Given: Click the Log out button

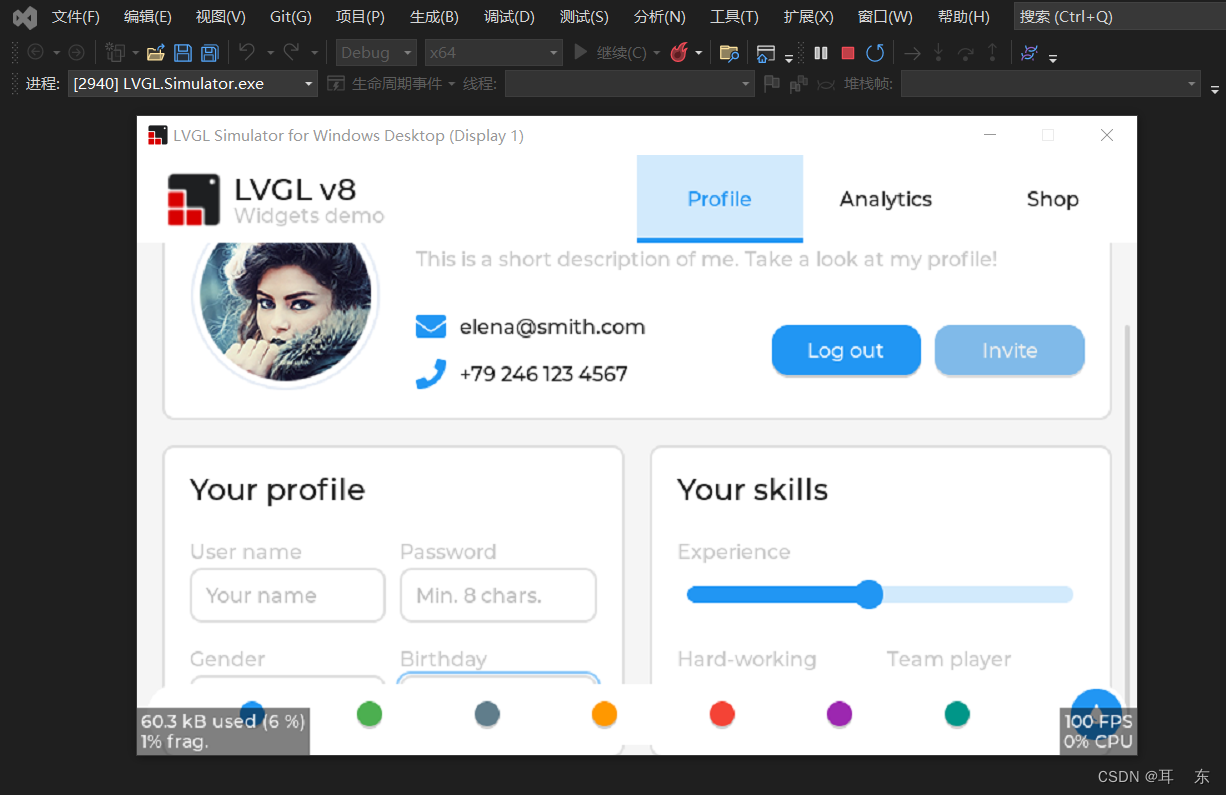Looking at the screenshot, I should pyautogui.click(x=846, y=350).
